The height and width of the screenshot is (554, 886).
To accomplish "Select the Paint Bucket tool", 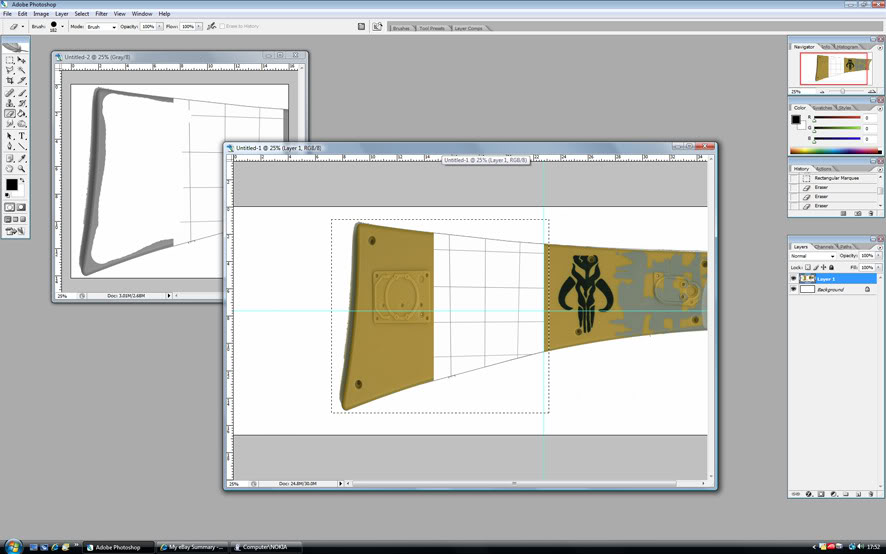I will (21, 113).
